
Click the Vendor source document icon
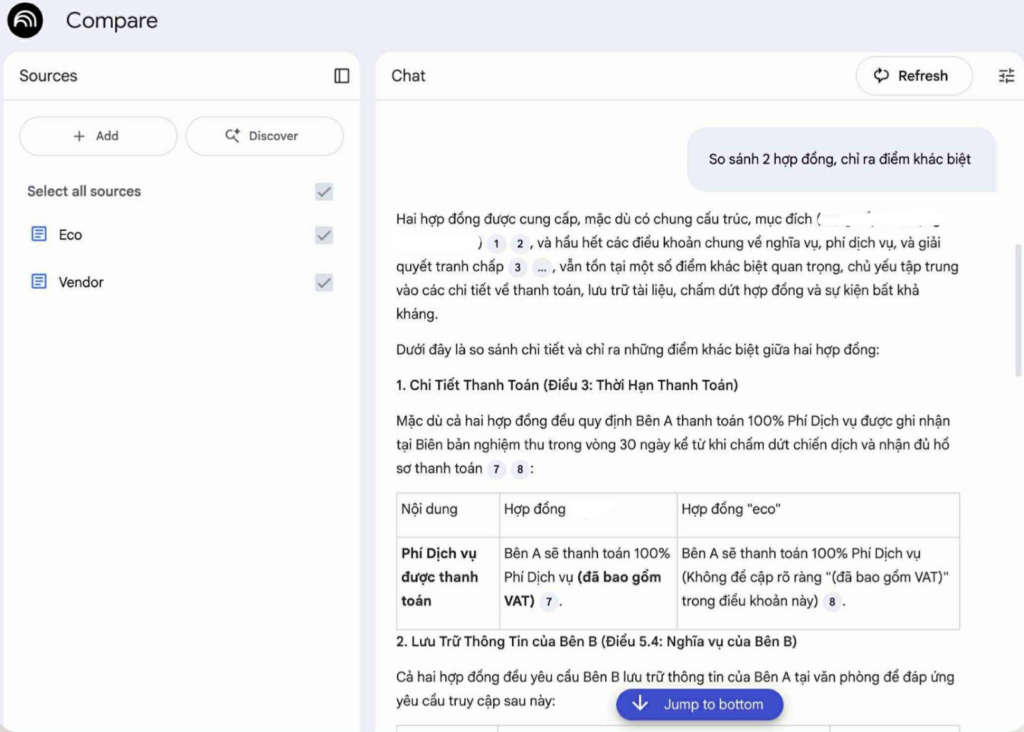pyautogui.click(x=39, y=282)
